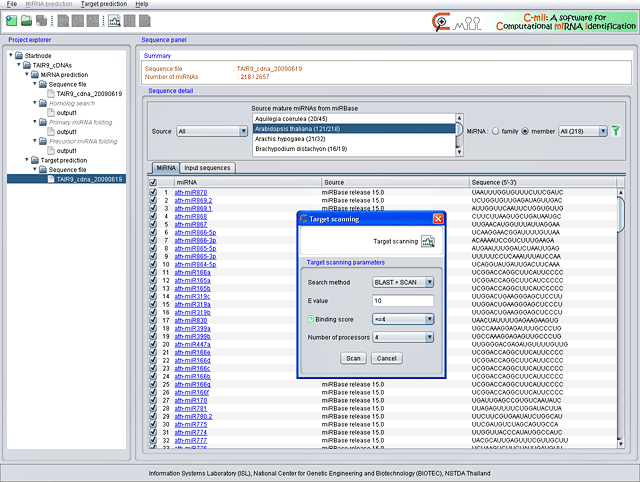This screenshot has width=640, height=482.
Task: Collapse the MiRNA prediction tree node
Action: [x=27, y=74]
